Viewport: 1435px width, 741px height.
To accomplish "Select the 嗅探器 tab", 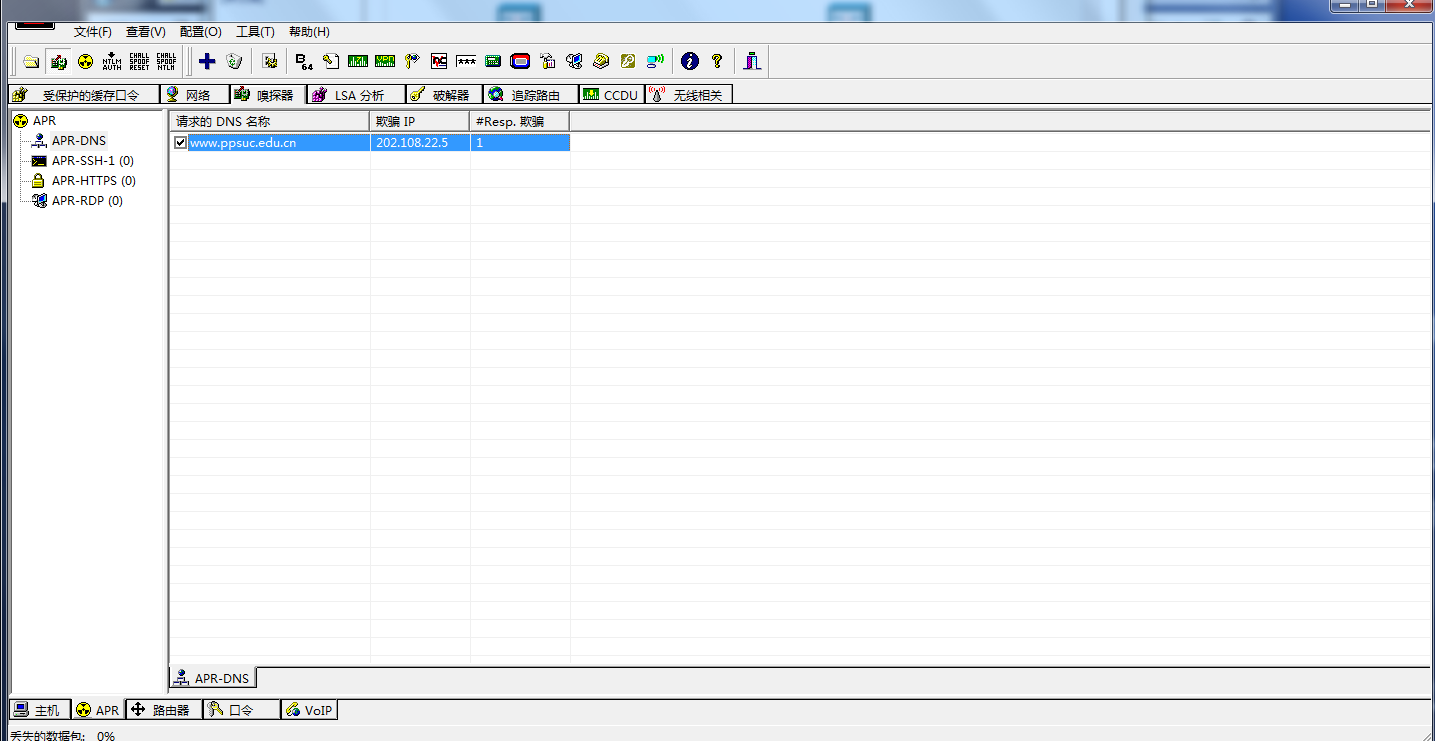I will pyautogui.click(x=268, y=95).
